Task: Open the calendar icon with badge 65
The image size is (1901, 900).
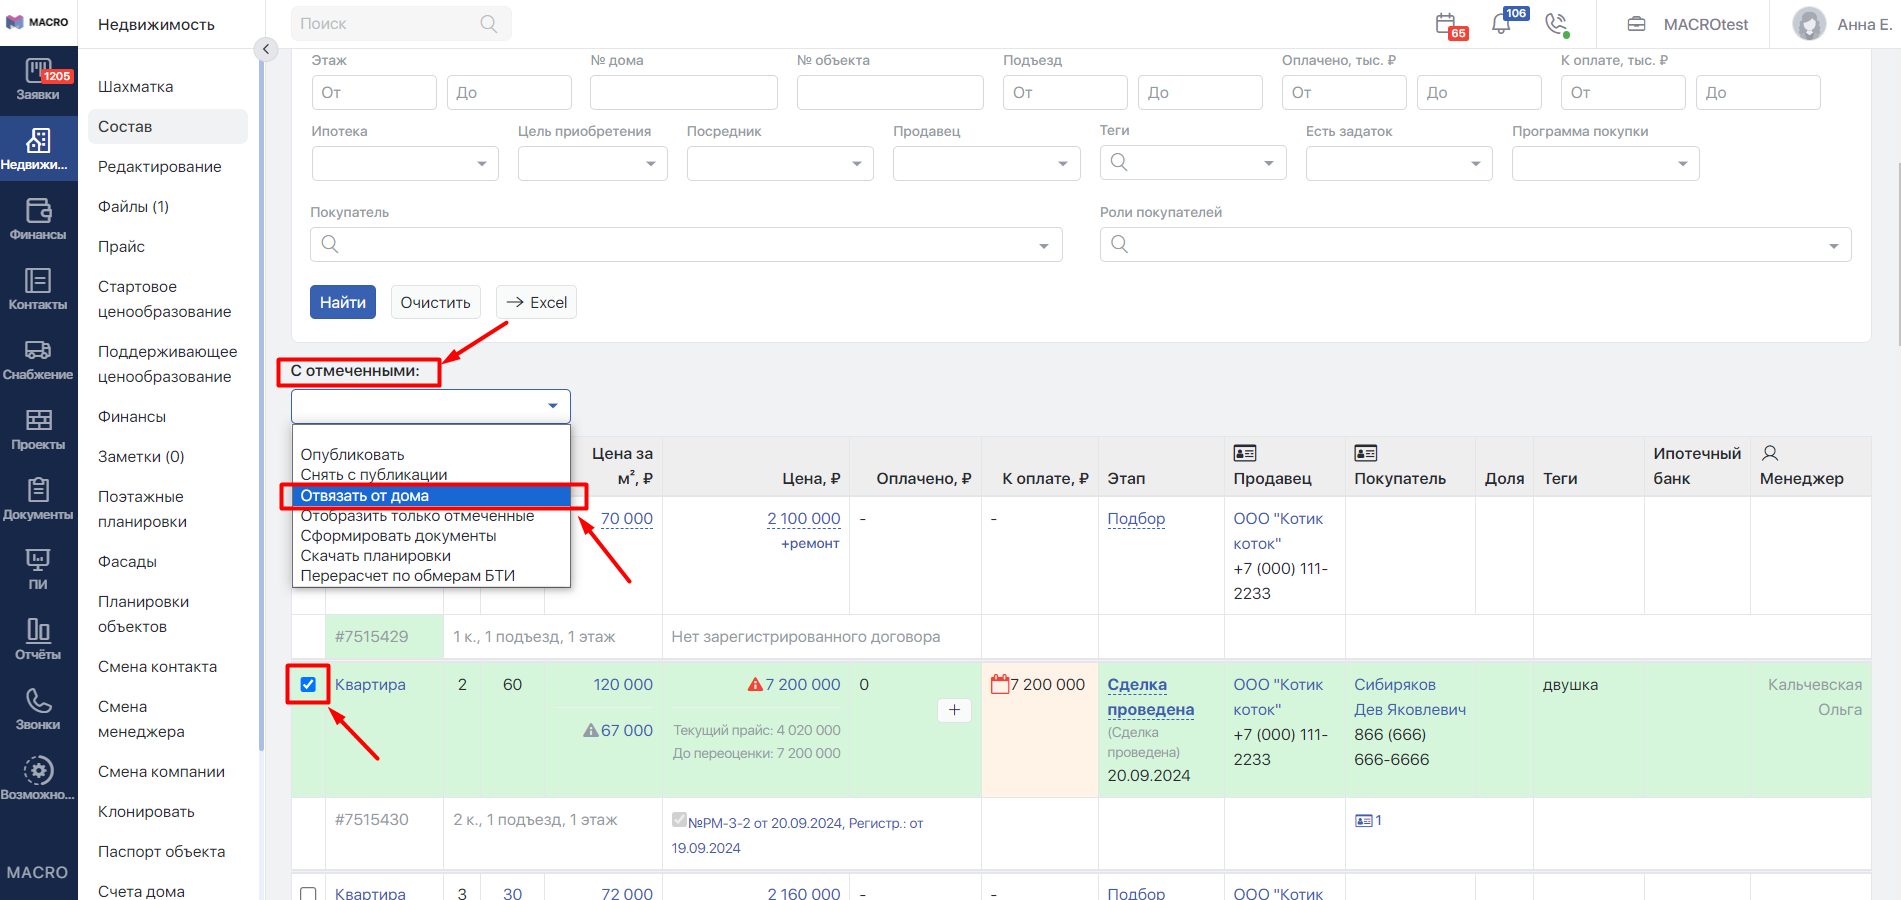Action: (1450, 24)
